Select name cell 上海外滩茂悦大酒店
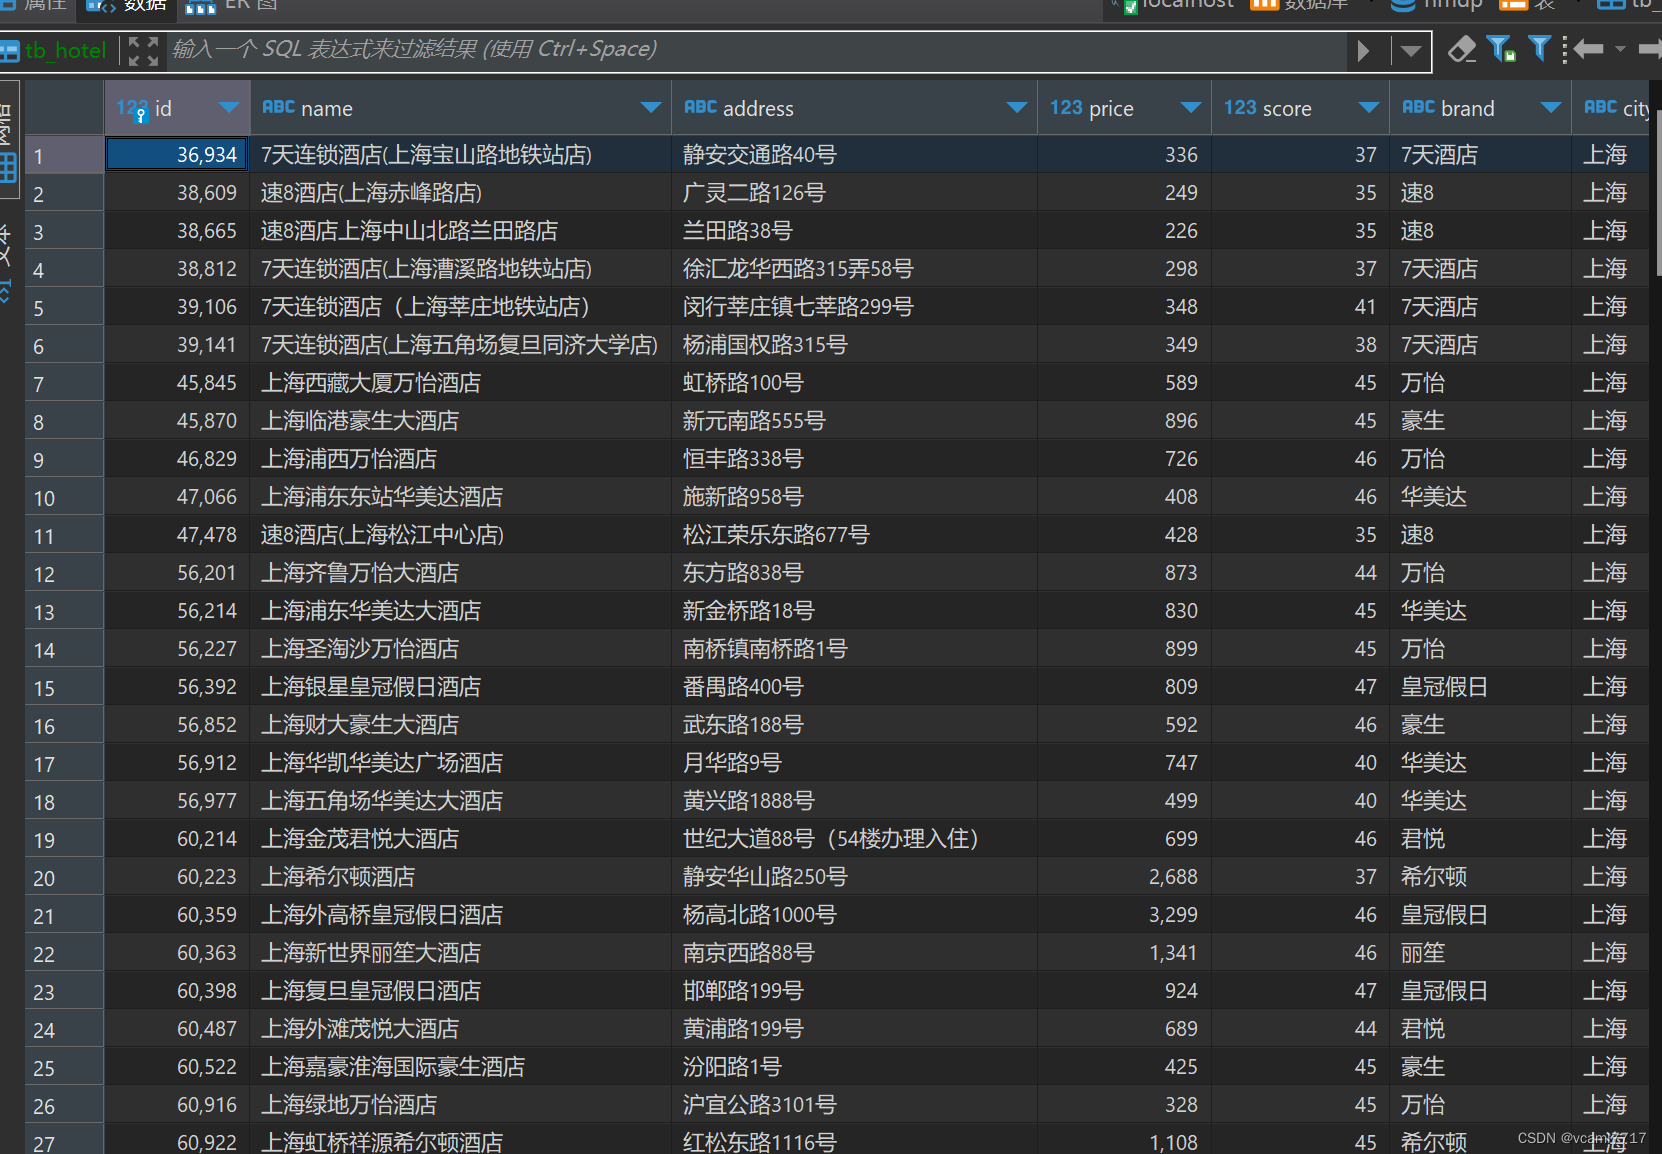 click(460, 1029)
